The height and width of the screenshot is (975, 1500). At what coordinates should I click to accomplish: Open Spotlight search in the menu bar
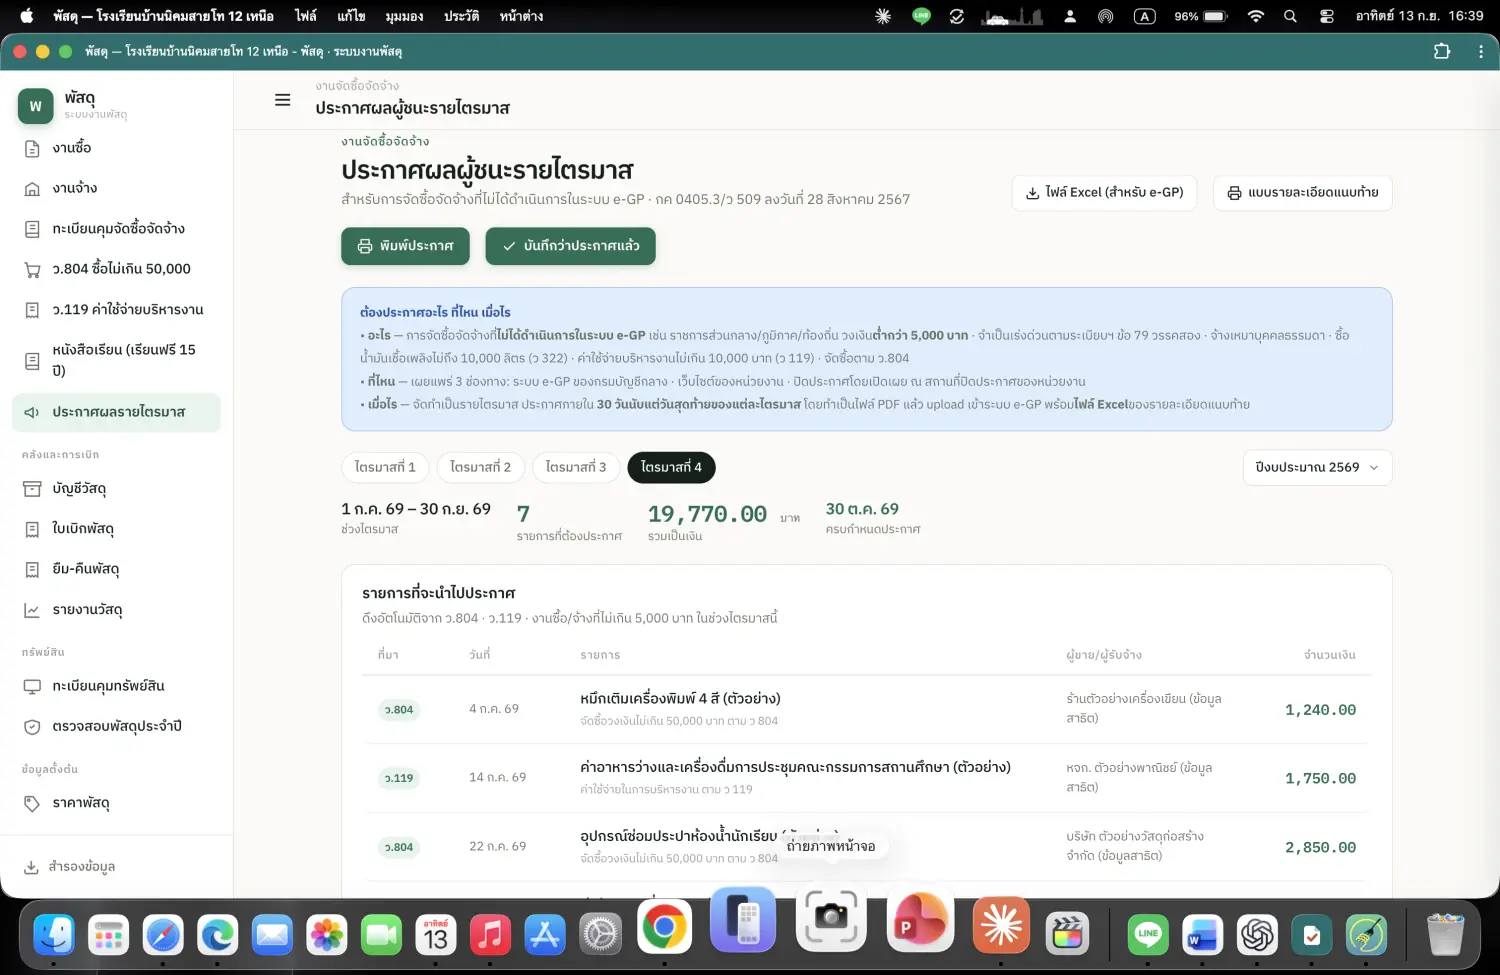(1290, 16)
